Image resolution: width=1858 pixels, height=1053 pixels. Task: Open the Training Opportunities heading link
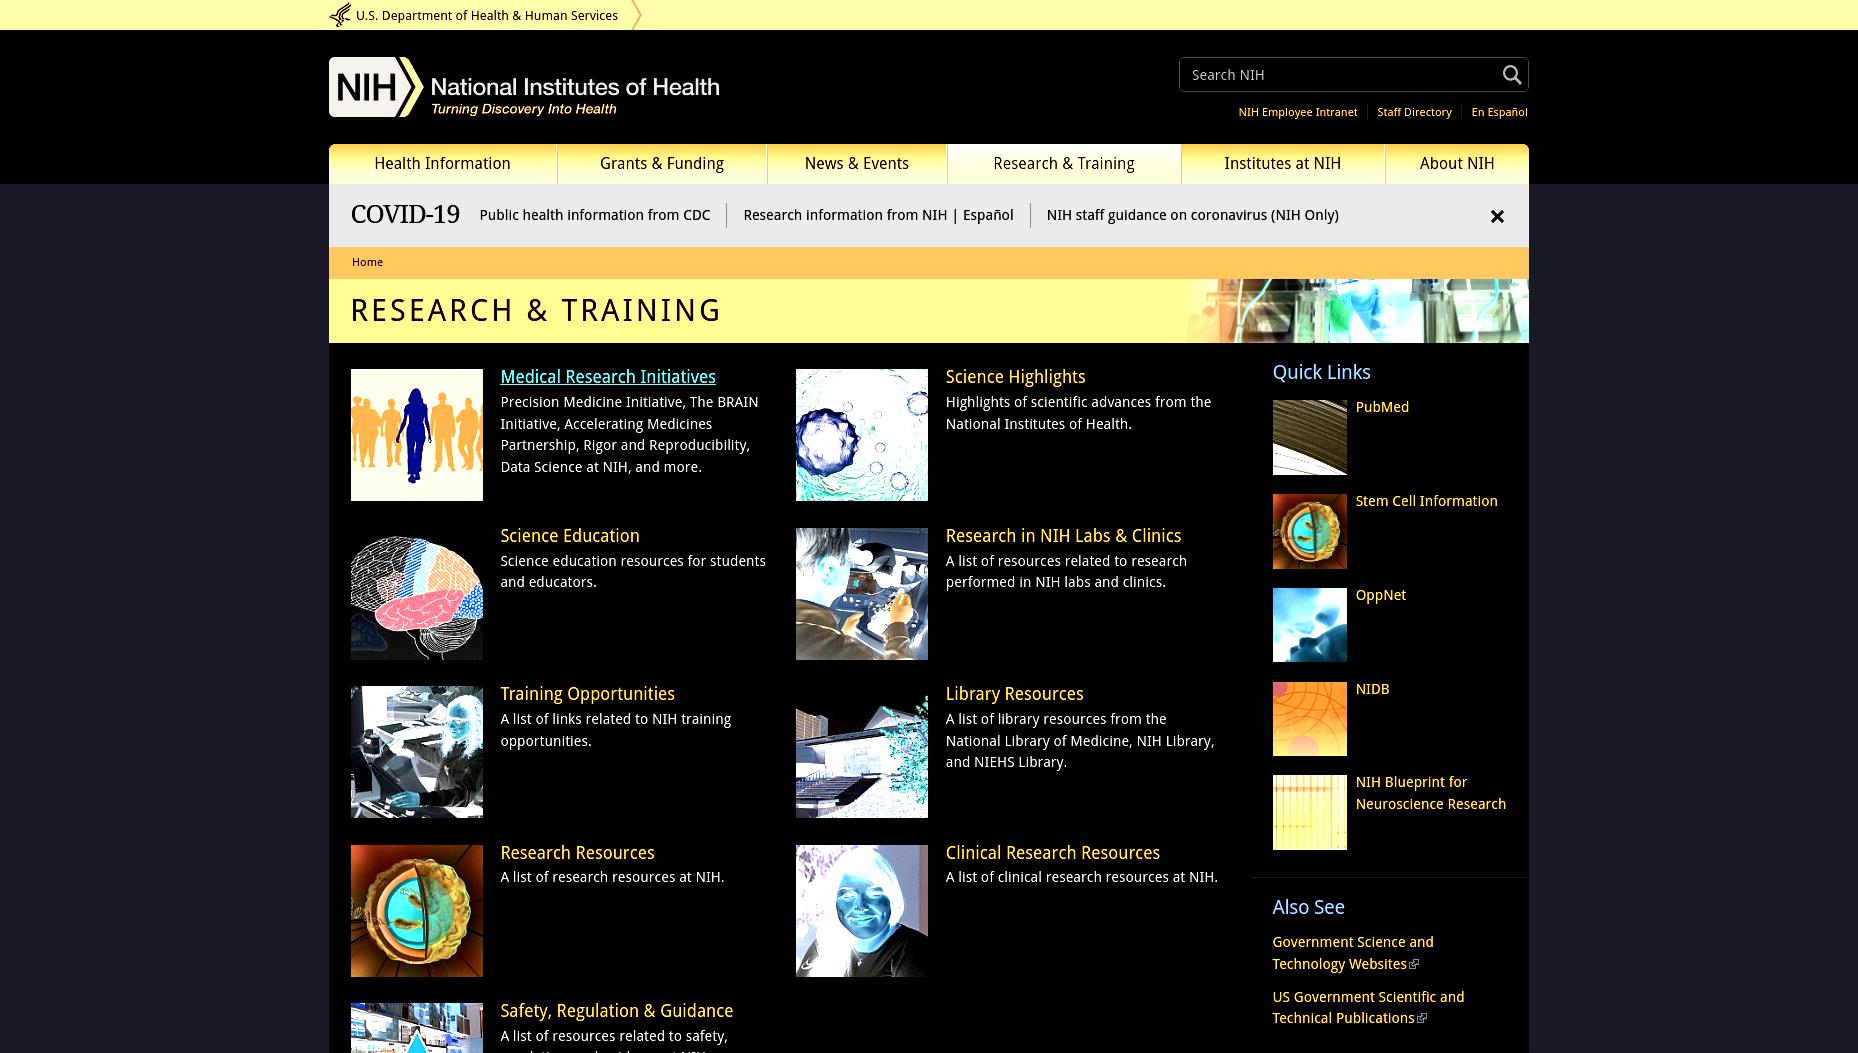pyautogui.click(x=587, y=694)
